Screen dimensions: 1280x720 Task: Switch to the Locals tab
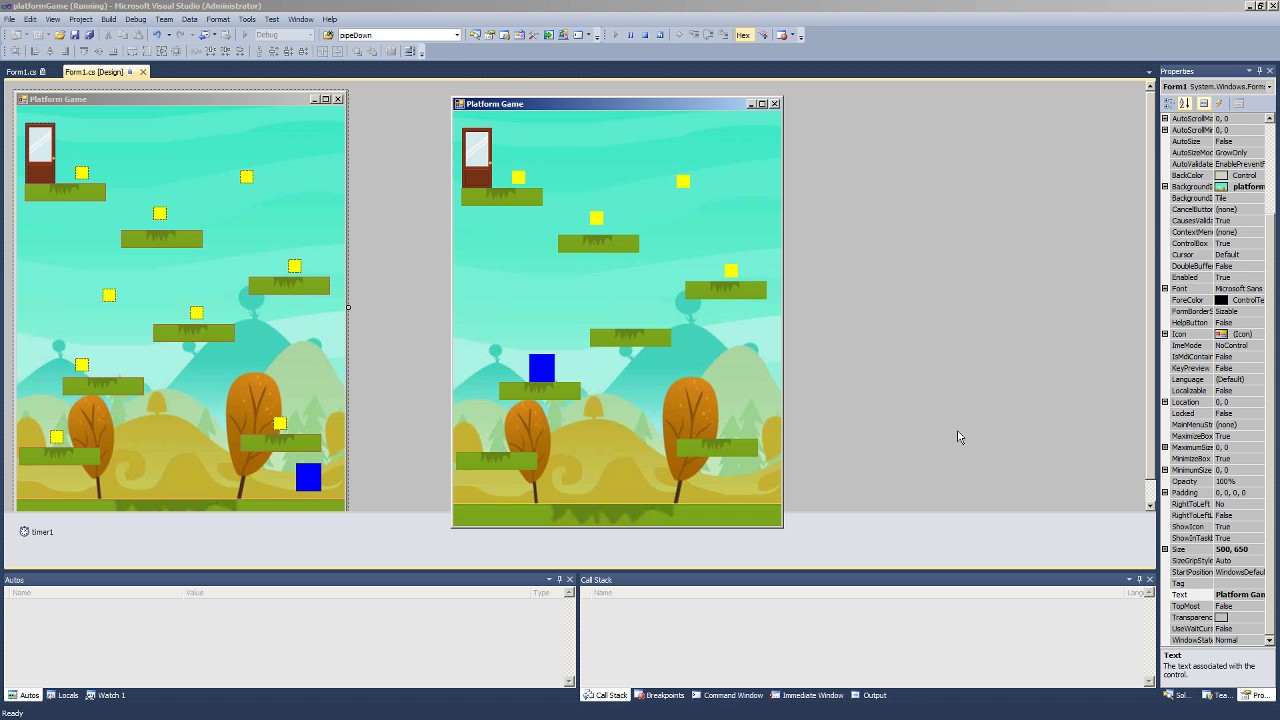click(x=66, y=695)
